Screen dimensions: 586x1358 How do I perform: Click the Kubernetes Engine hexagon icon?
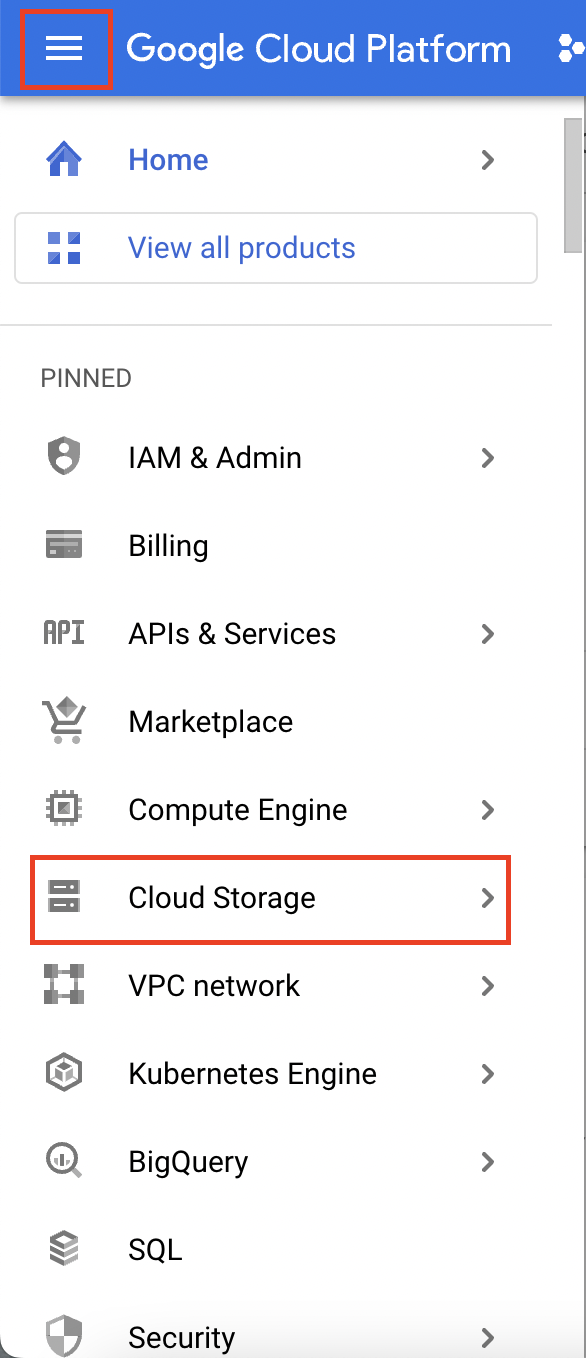tap(64, 1074)
